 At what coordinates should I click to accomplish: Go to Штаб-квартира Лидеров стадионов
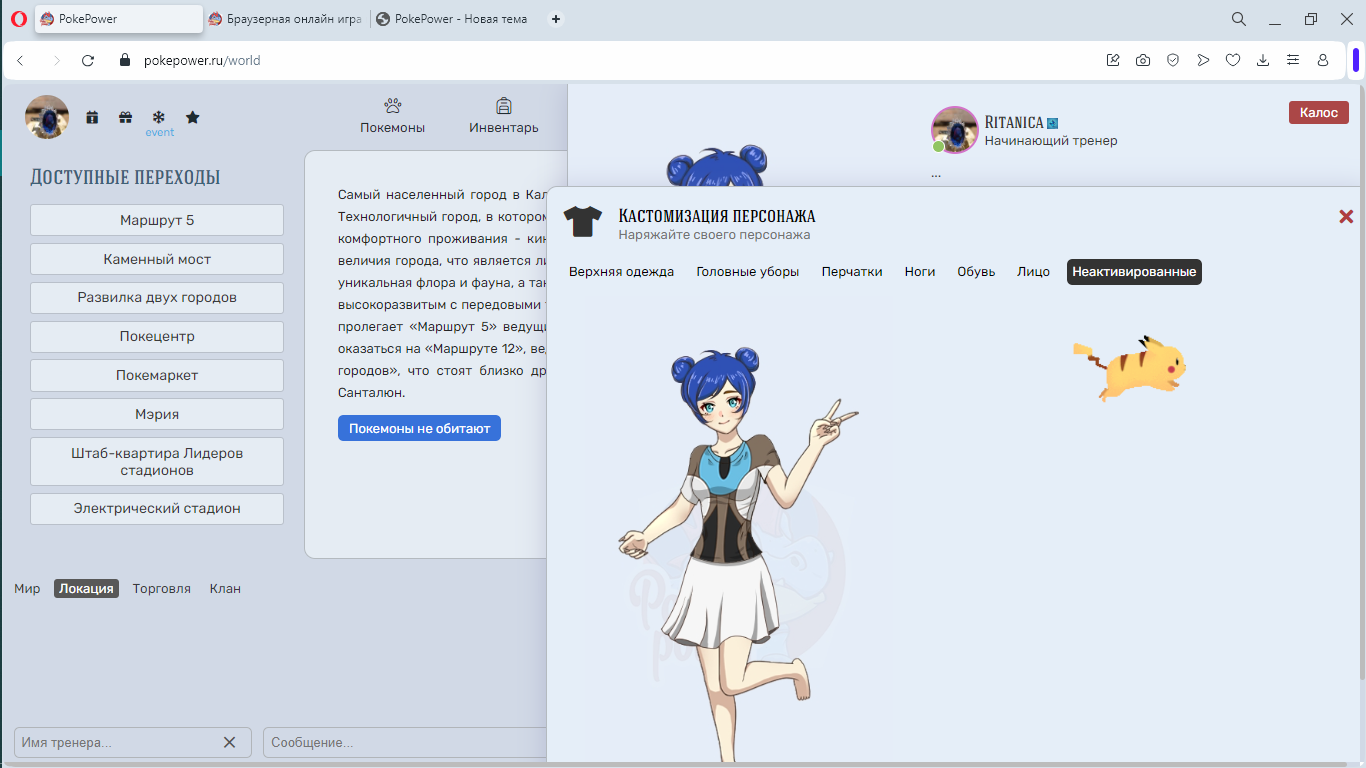tap(157, 462)
